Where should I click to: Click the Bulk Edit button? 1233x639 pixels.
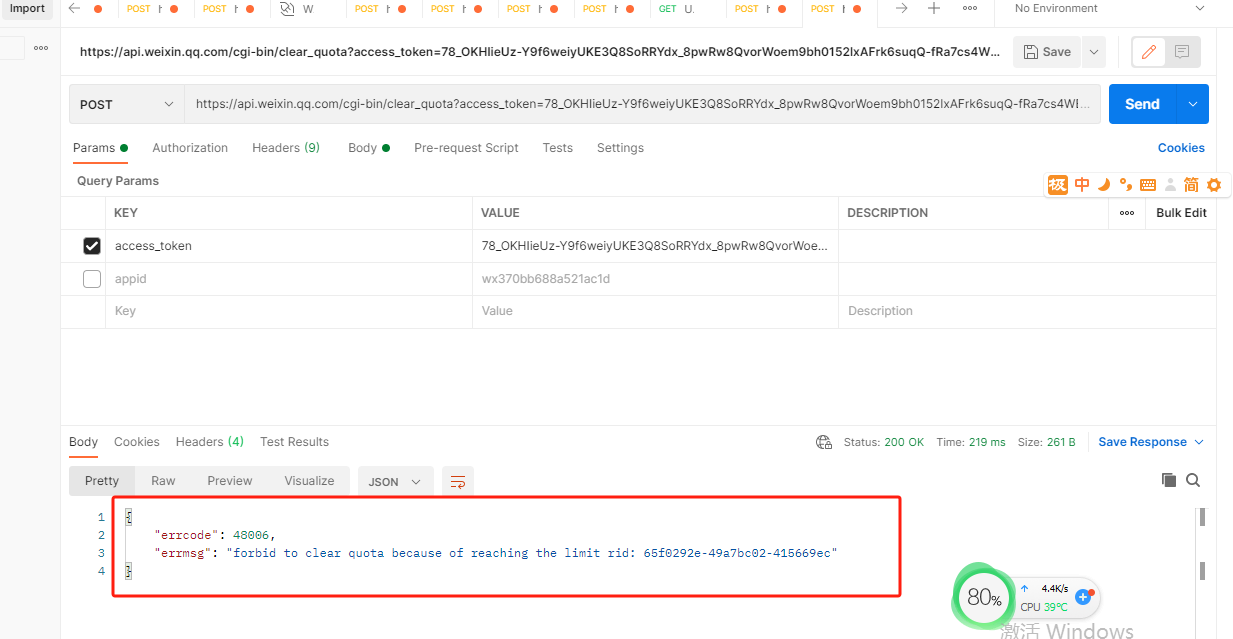coord(1181,213)
